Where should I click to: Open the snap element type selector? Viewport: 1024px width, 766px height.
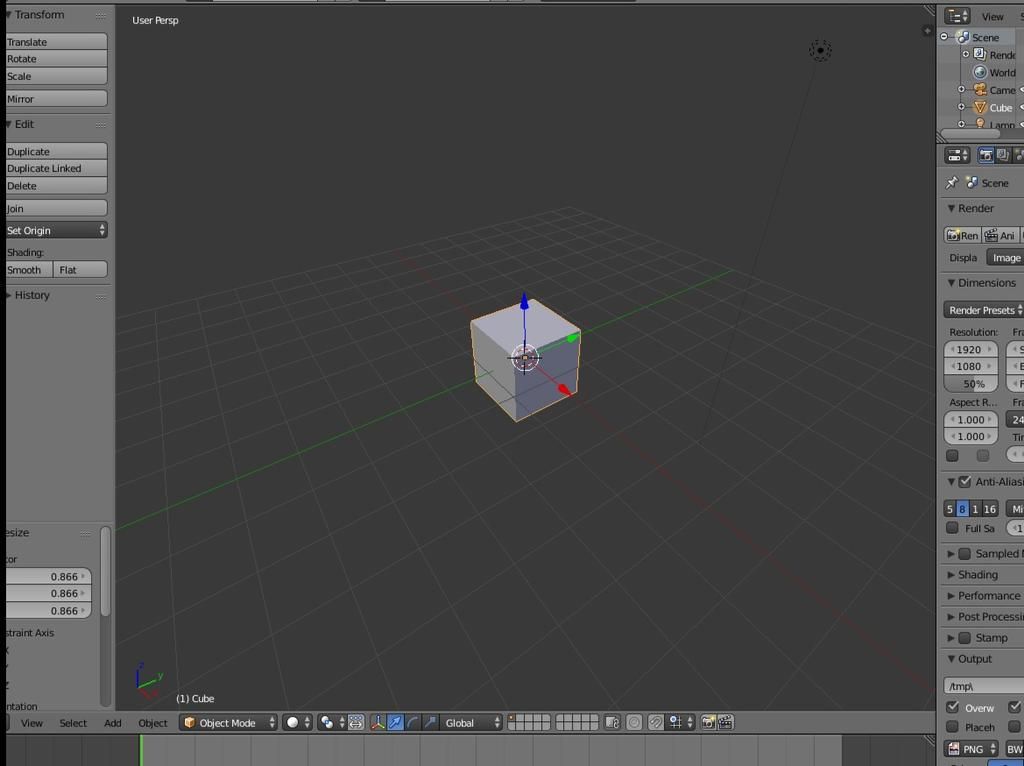680,722
